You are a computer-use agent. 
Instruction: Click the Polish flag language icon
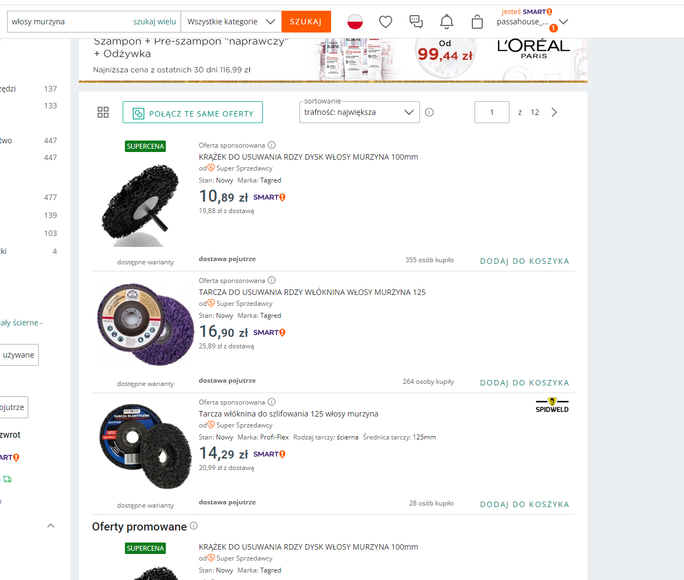[355, 21]
